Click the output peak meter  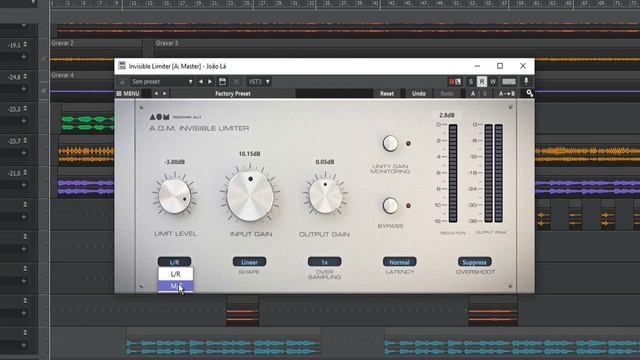[x=493, y=173]
